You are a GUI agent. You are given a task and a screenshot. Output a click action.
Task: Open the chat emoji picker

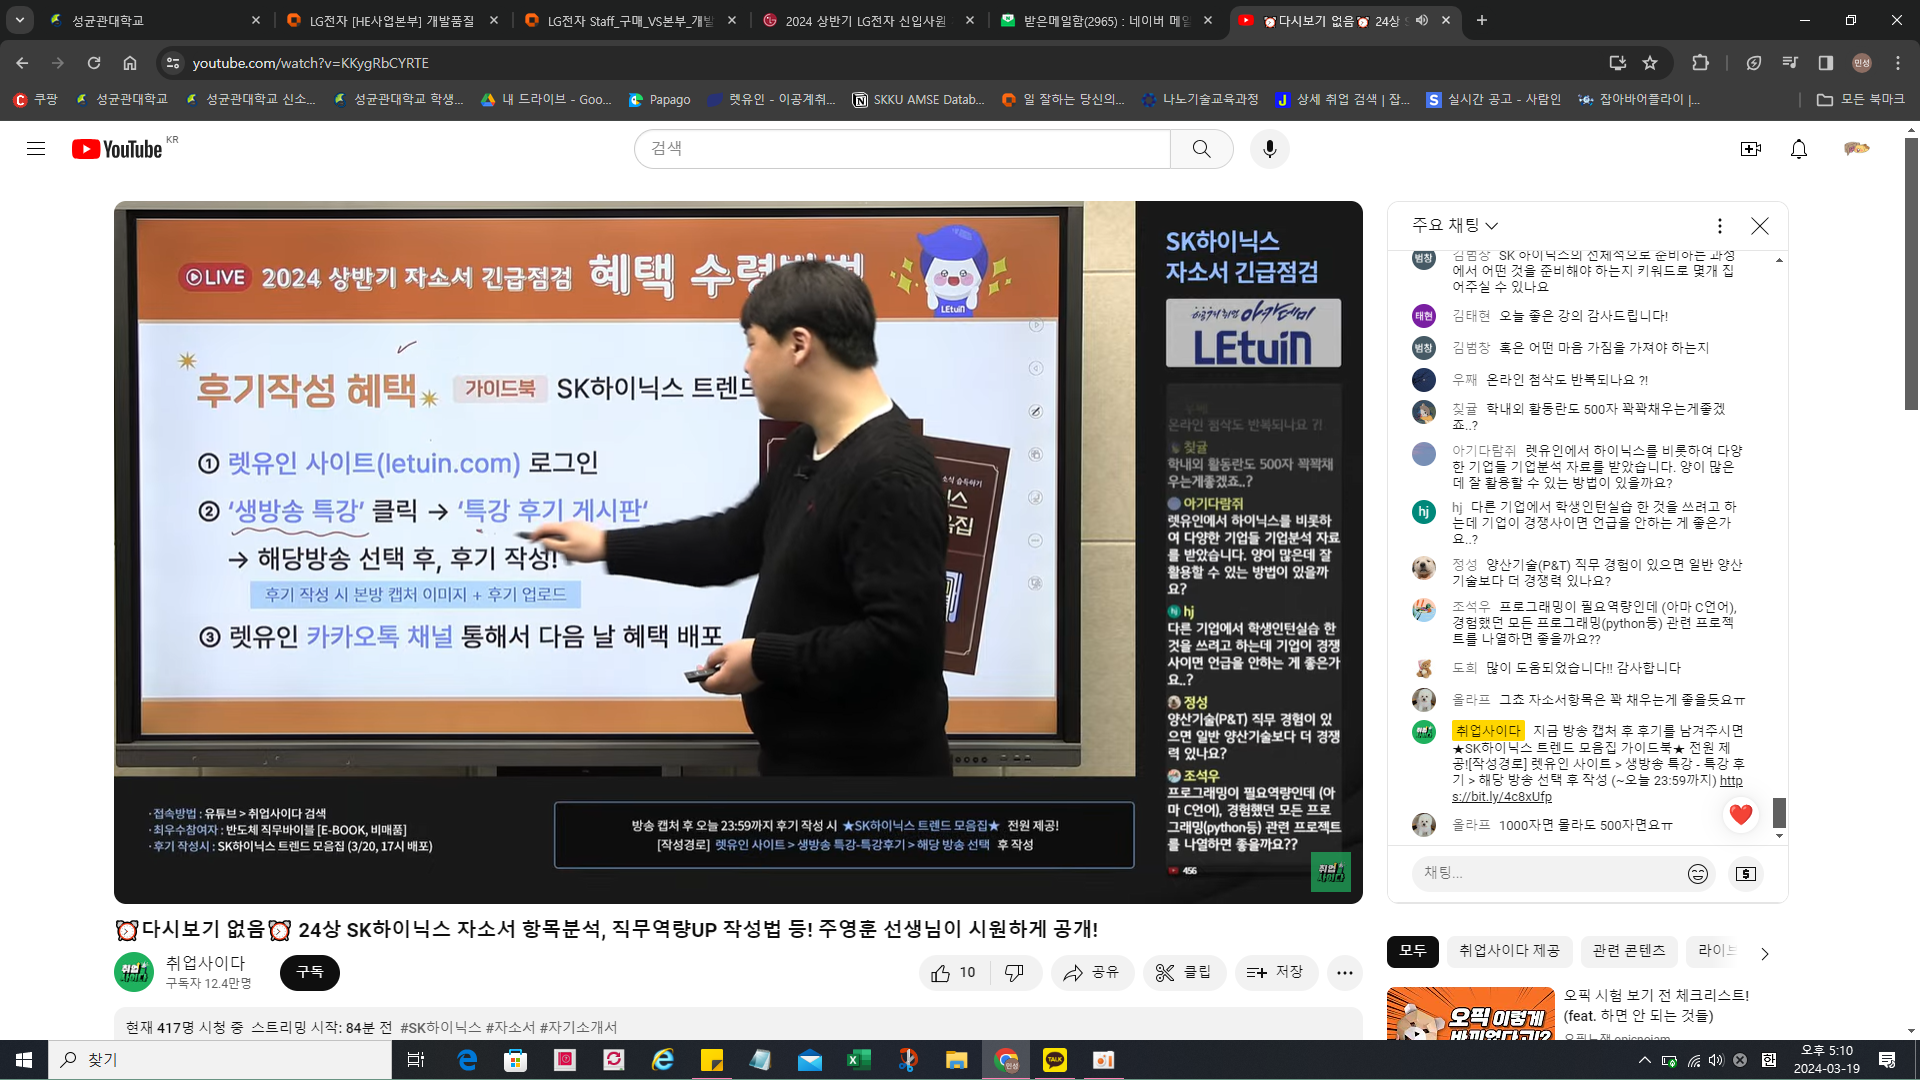pyautogui.click(x=1697, y=874)
